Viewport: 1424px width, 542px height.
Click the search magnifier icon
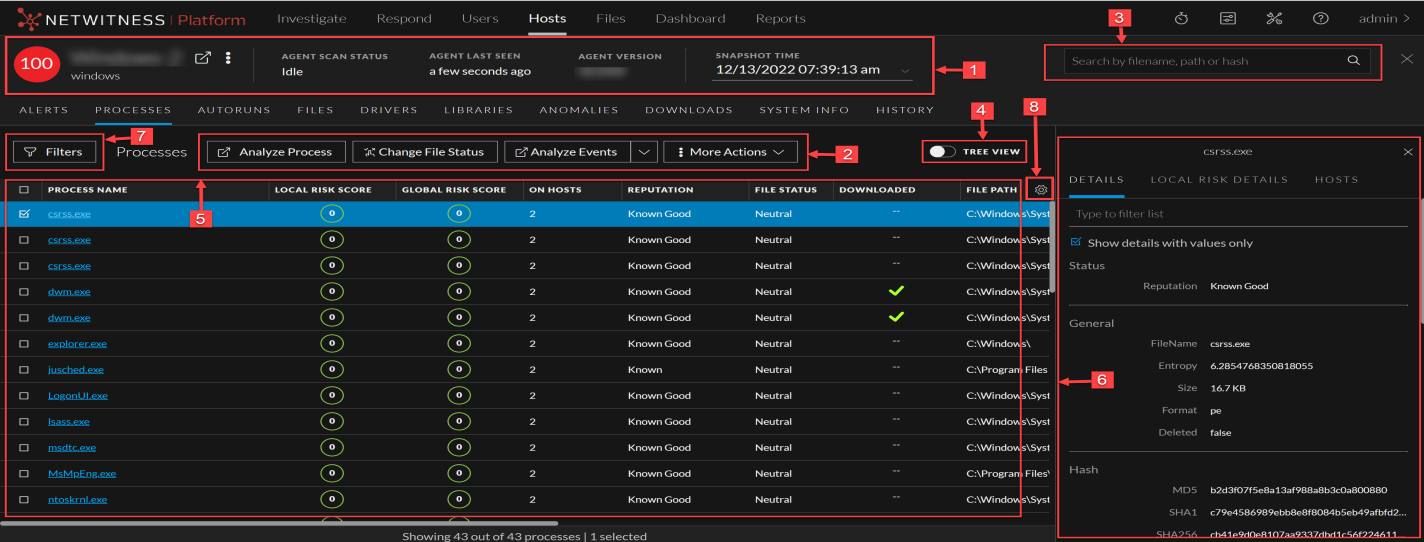point(1353,61)
